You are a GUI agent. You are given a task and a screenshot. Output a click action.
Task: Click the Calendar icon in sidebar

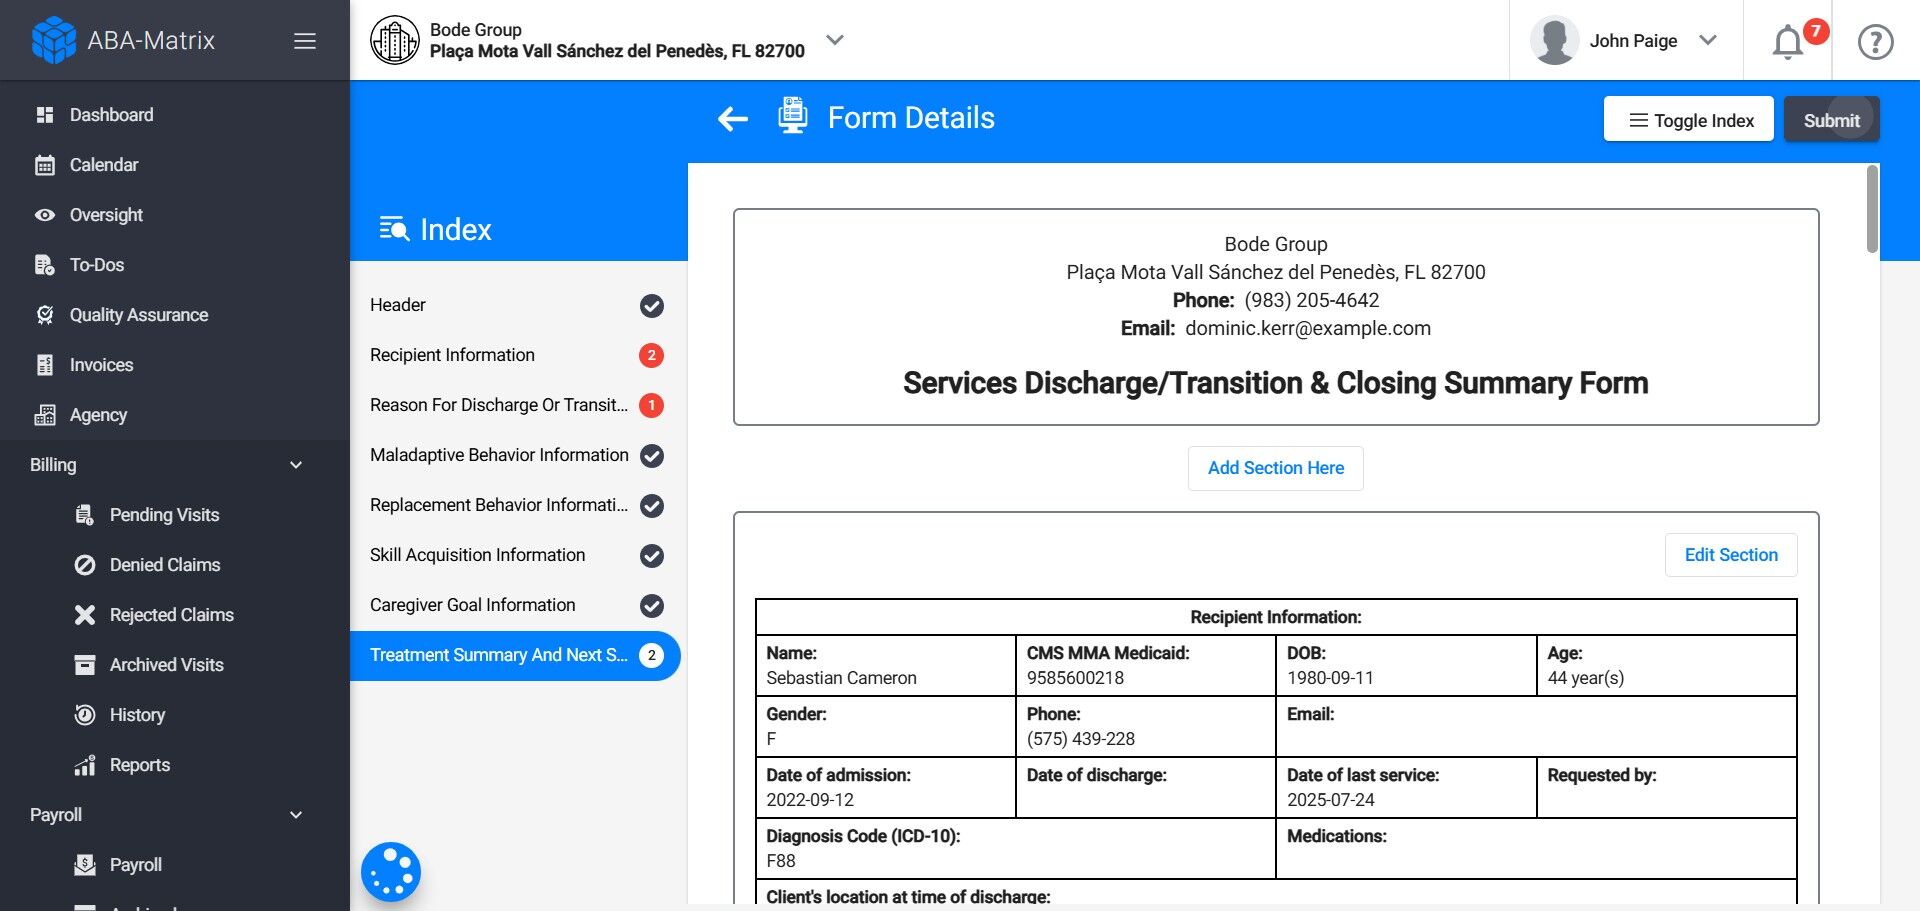tap(45, 165)
